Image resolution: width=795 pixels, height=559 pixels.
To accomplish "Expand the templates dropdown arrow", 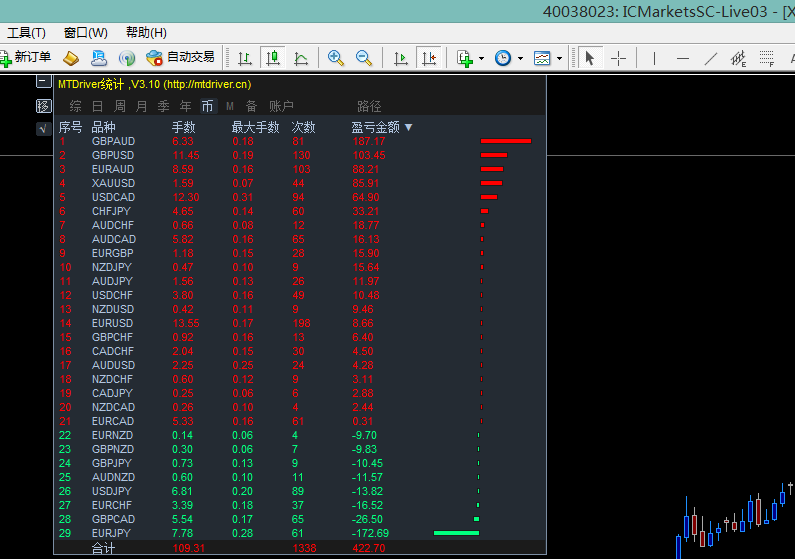I will [559, 59].
